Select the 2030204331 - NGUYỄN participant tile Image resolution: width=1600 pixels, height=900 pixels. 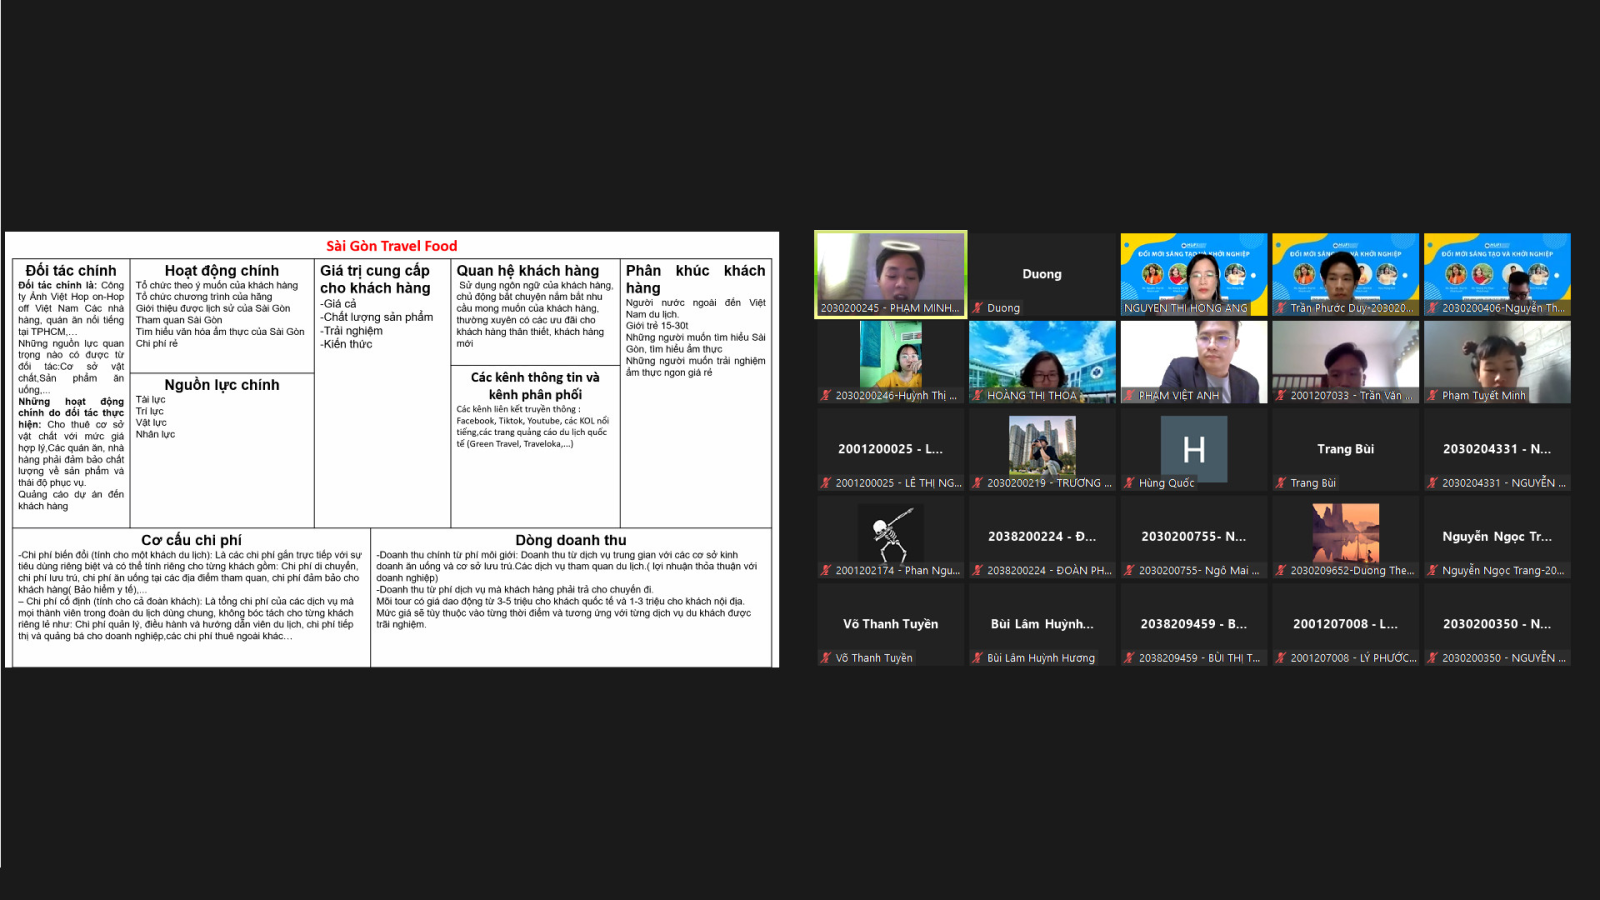coord(1497,449)
